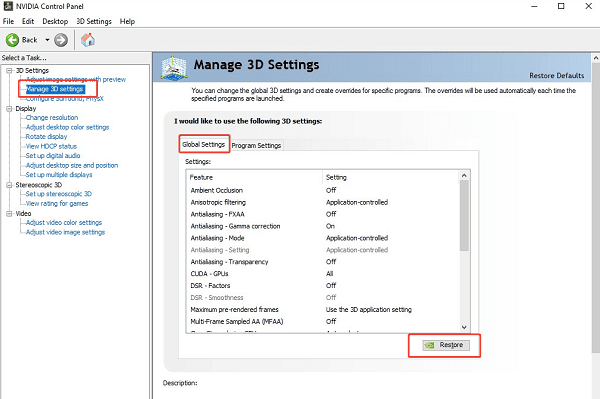The width and height of the screenshot is (600, 399).
Task: Select the CUDA - GPUs row
Action: tap(323, 274)
